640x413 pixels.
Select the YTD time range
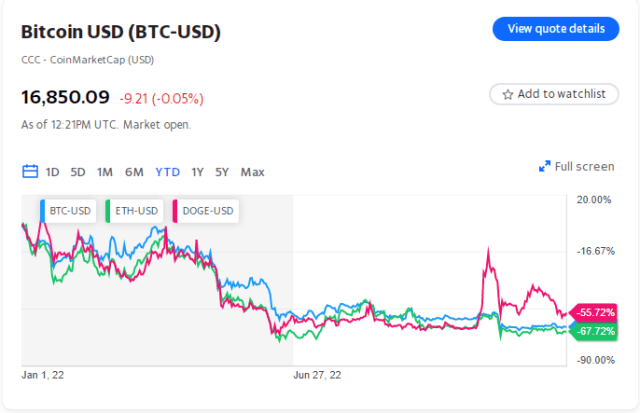click(x=167, y=172)
